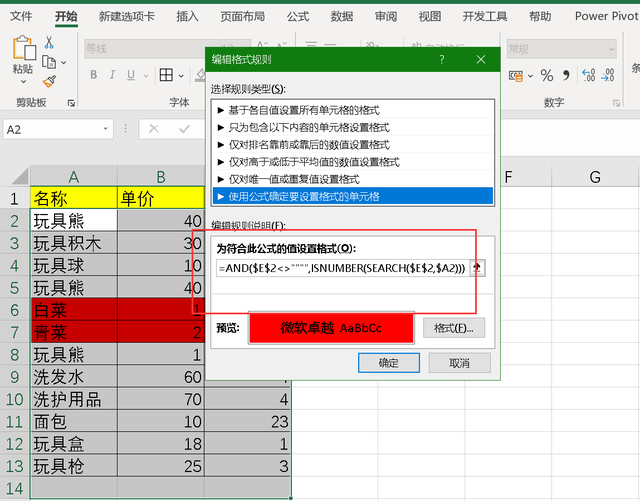Click the yellow header cell 名称

tap(73, 198)
